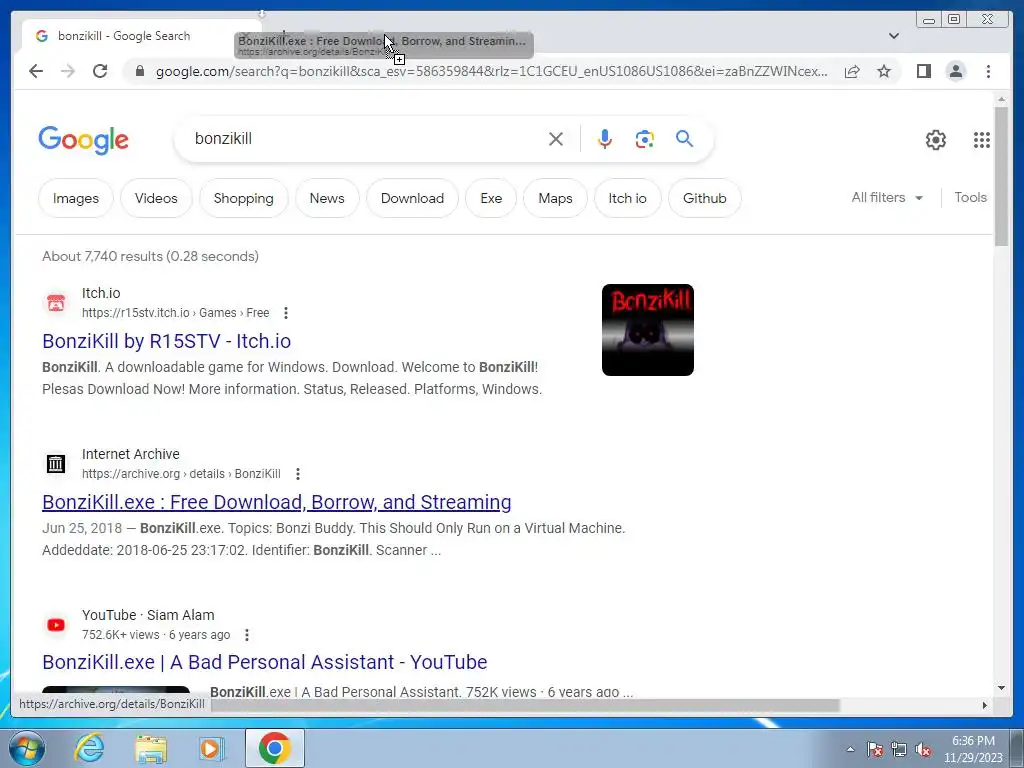Open more options for Internet Archive result
This screenshot has height=768, width=1024.
(298, 474)
